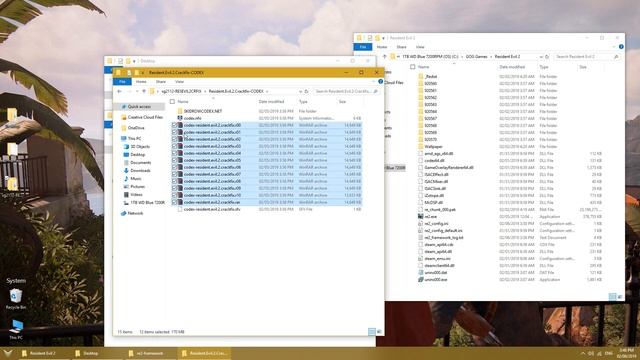640x360 pixels.
Task: Sort by Date modified in the CODEX window
Action: coord(271,102)
